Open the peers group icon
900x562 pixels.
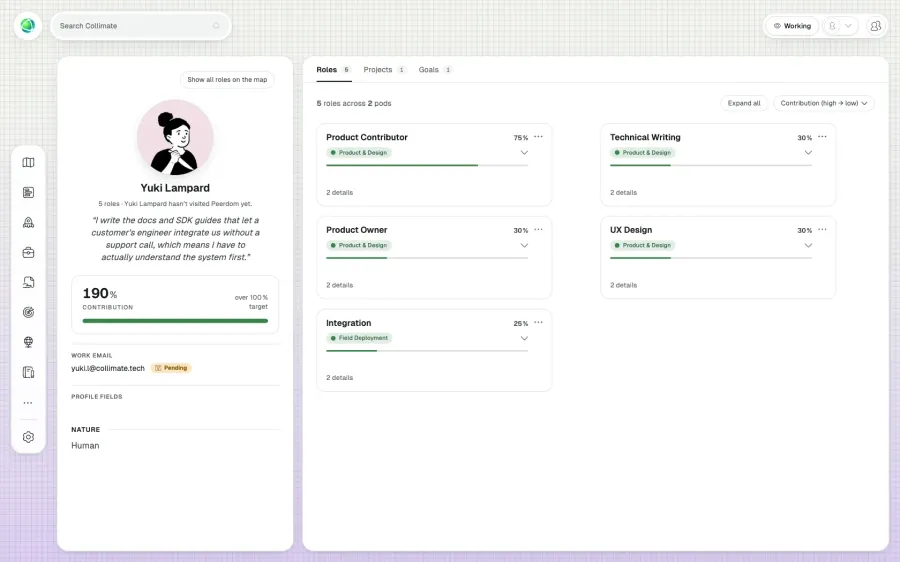[x=875, y=26]
